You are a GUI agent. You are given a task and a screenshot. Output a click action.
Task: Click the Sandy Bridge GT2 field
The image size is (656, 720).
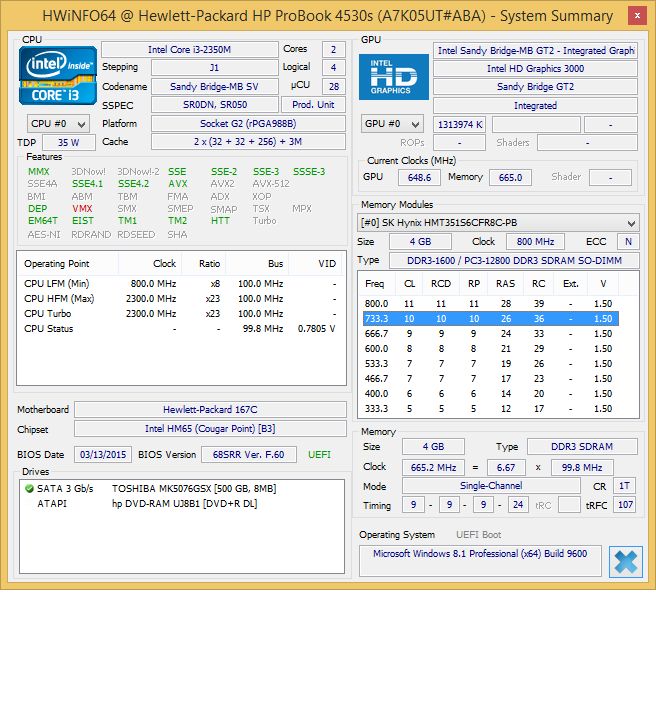point(535,87)
